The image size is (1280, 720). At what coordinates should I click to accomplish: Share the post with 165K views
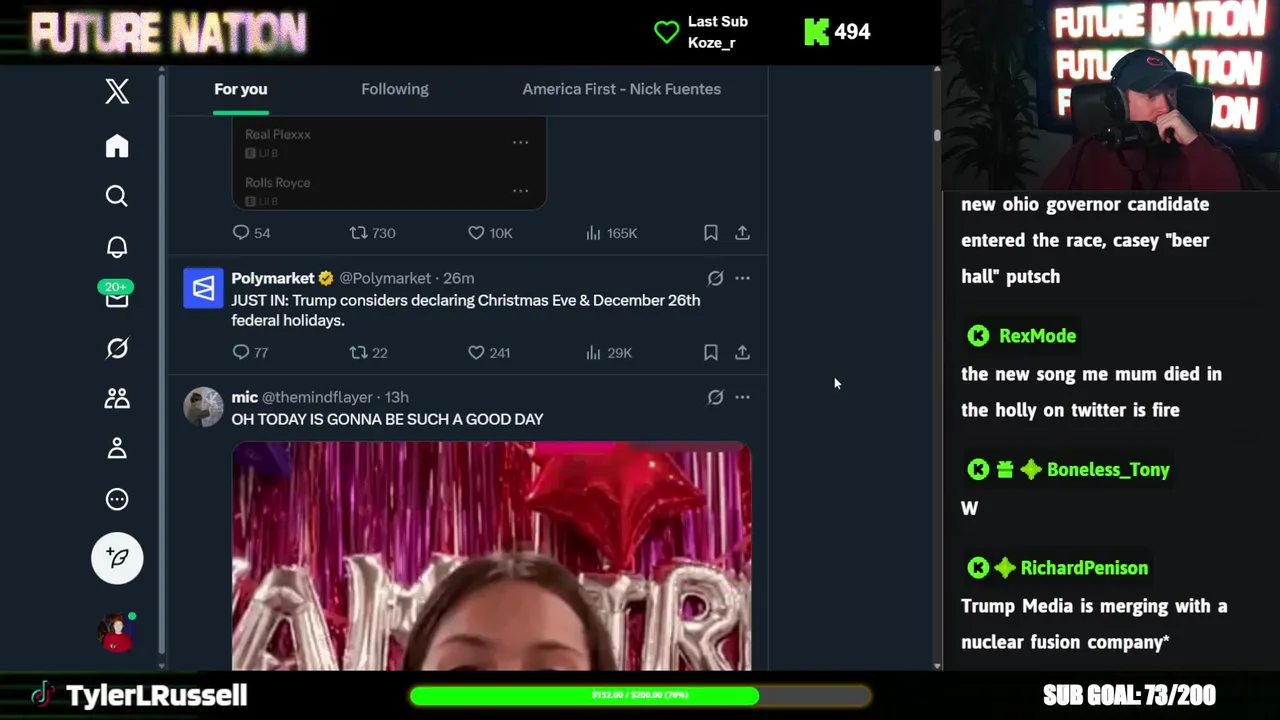[742, 233]
